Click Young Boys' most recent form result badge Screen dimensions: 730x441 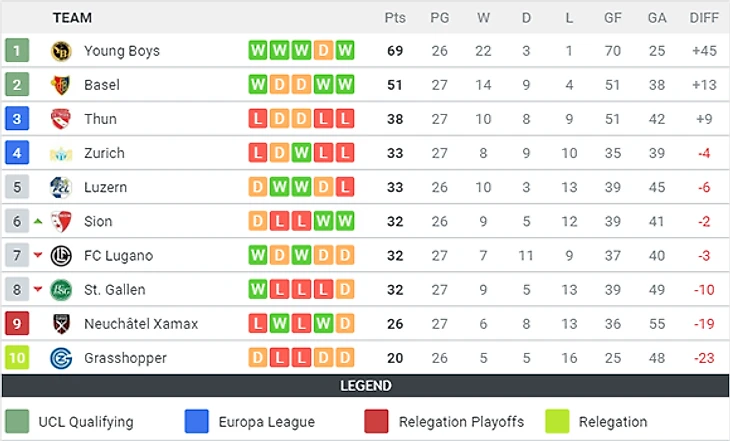(345, 51)
